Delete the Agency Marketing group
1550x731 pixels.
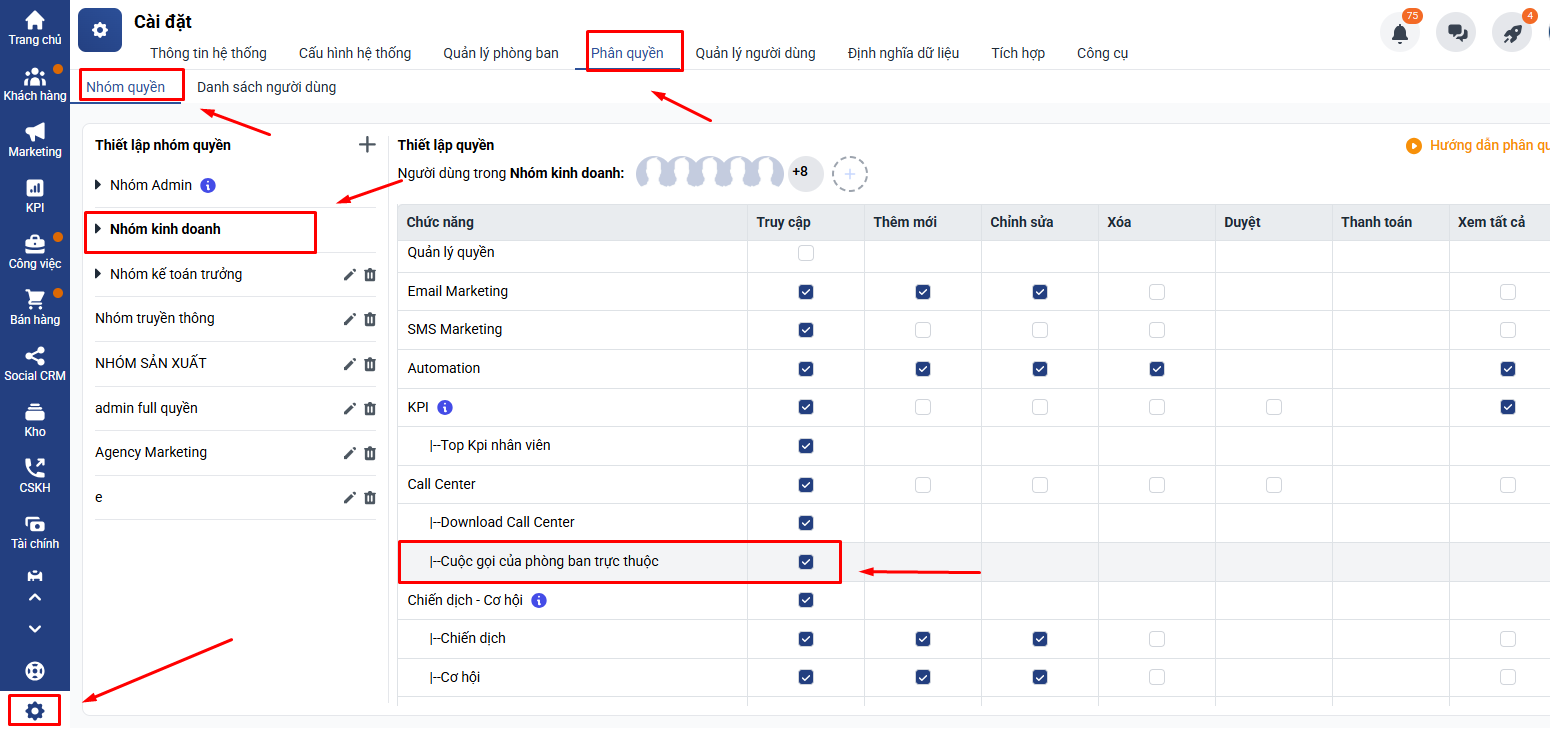[x=370, y=453]
